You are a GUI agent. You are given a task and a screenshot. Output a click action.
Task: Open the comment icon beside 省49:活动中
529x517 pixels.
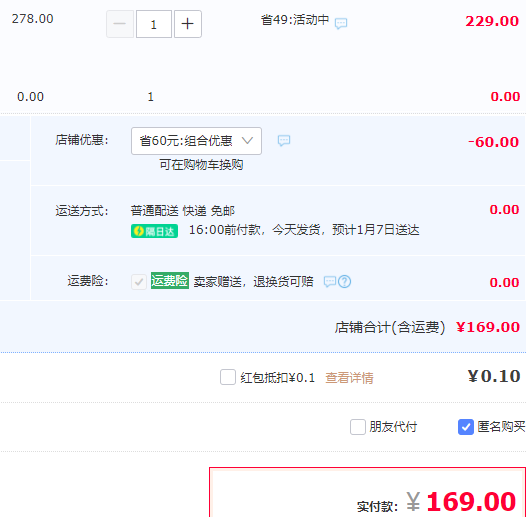(x=341, y=23)
